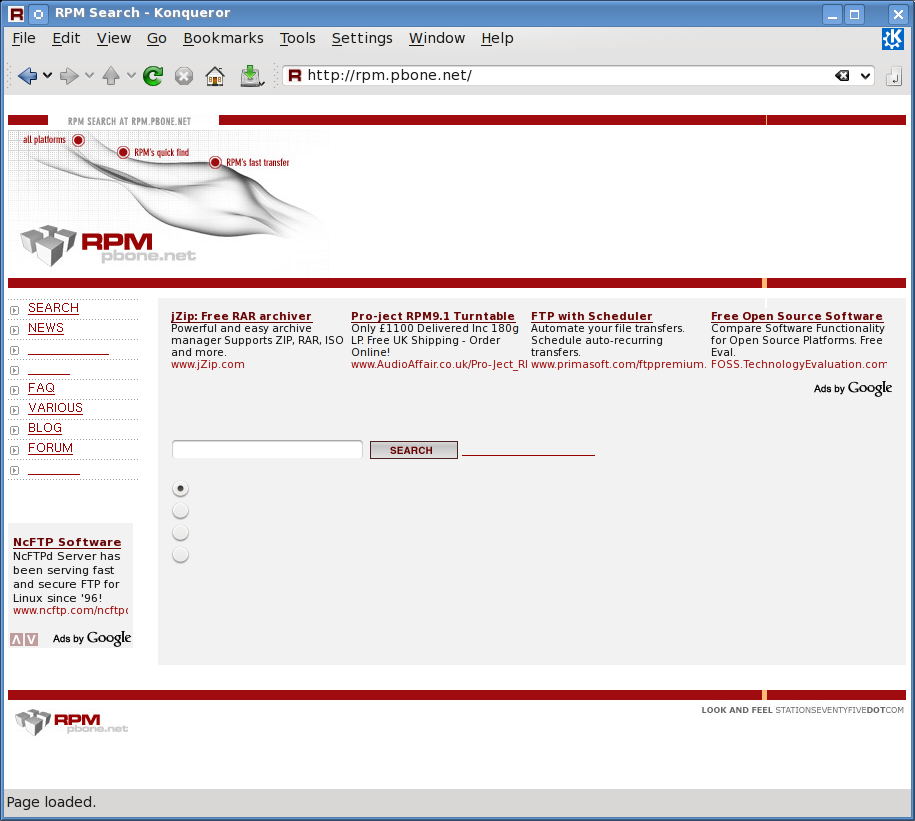This screenshot has width=915, height=821.
Task: Click the download/save toolbar icon
Action: [250, 75]
